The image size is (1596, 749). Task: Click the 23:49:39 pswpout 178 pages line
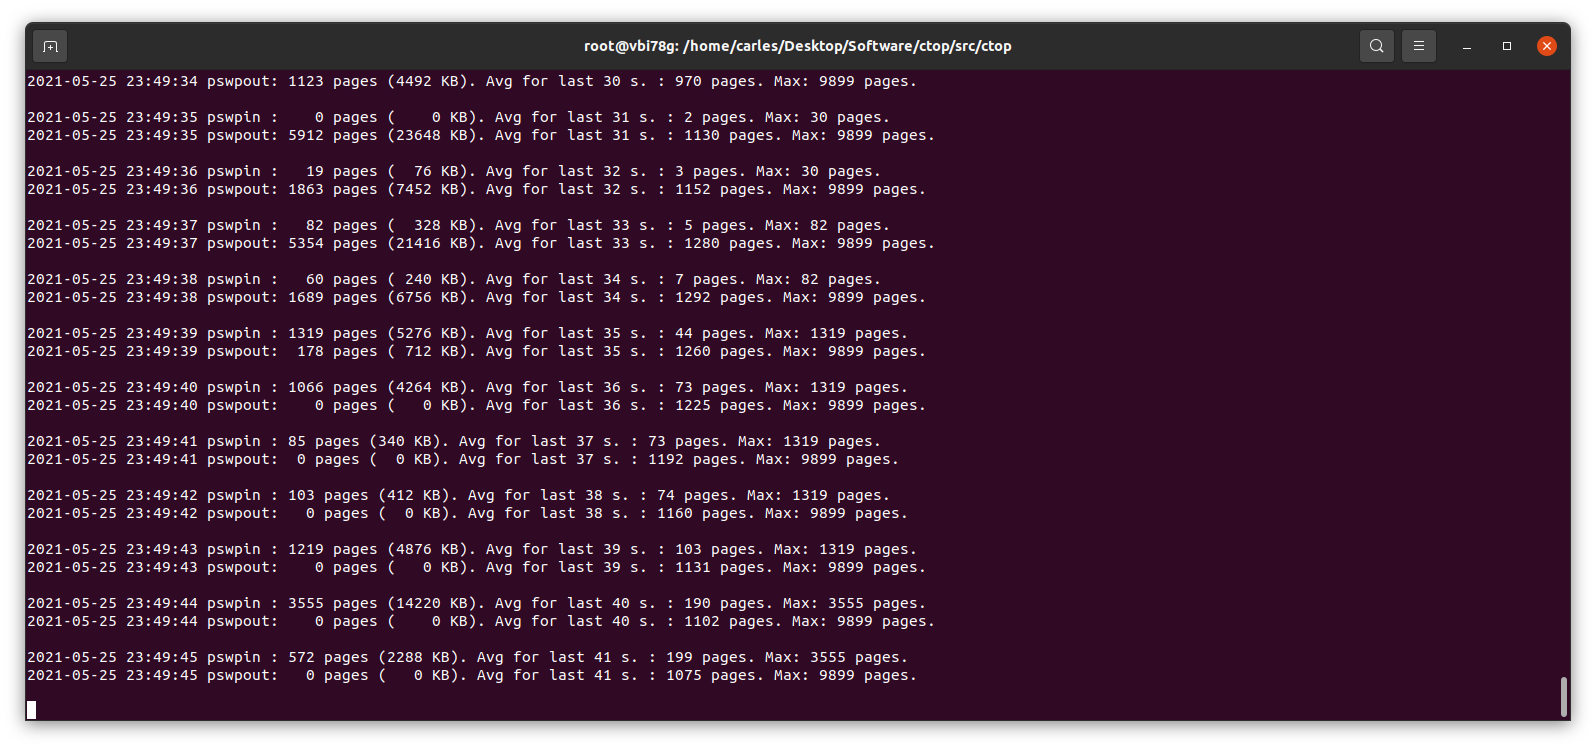coord(476,351)
